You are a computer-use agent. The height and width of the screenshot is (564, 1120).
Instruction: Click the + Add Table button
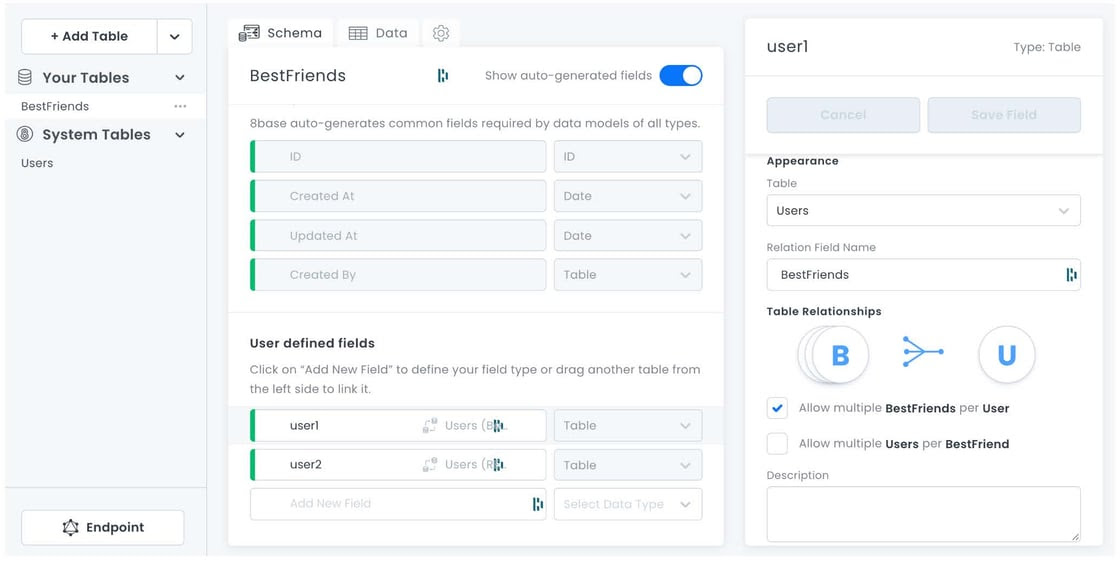89,36
